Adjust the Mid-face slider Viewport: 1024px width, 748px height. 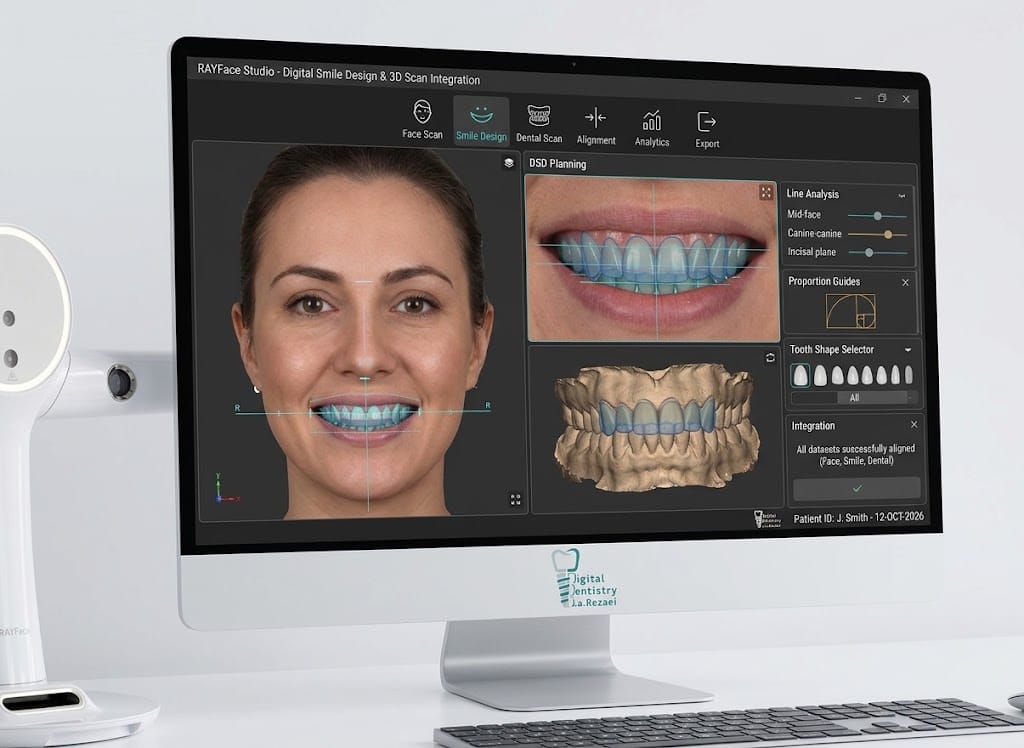point(877,216)
